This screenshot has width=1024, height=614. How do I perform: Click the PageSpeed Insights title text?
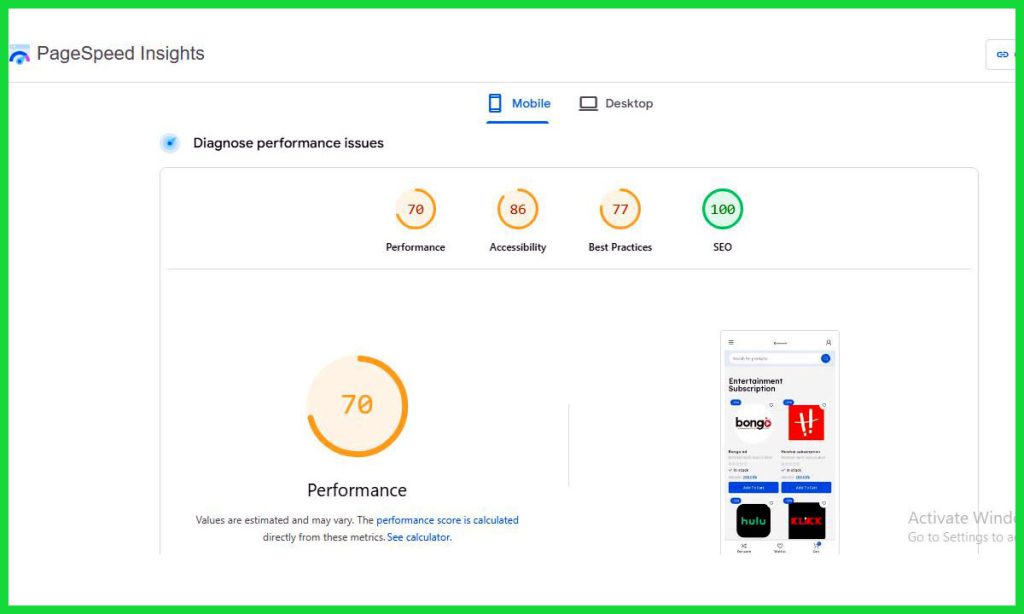pos(120,54)
